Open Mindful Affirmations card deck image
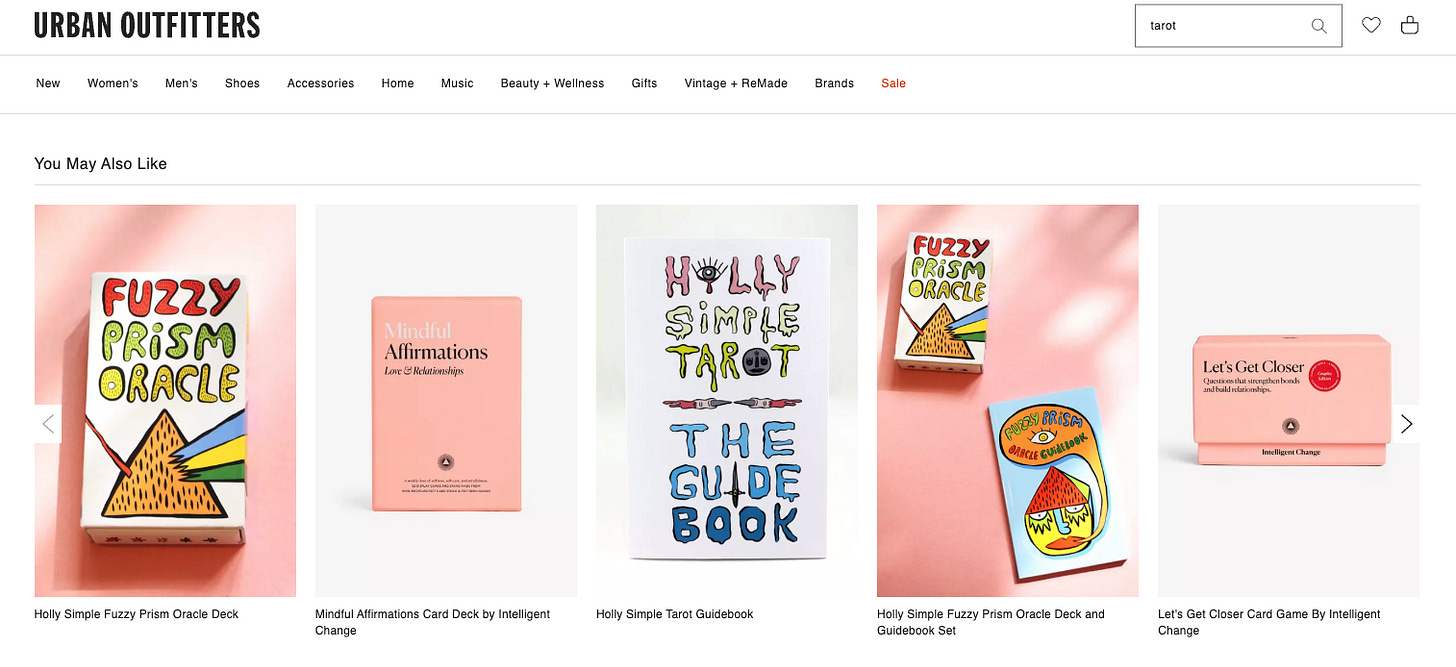Viewport: 1456px width, 667px height. pyautogui.click(x=446, y=401)
